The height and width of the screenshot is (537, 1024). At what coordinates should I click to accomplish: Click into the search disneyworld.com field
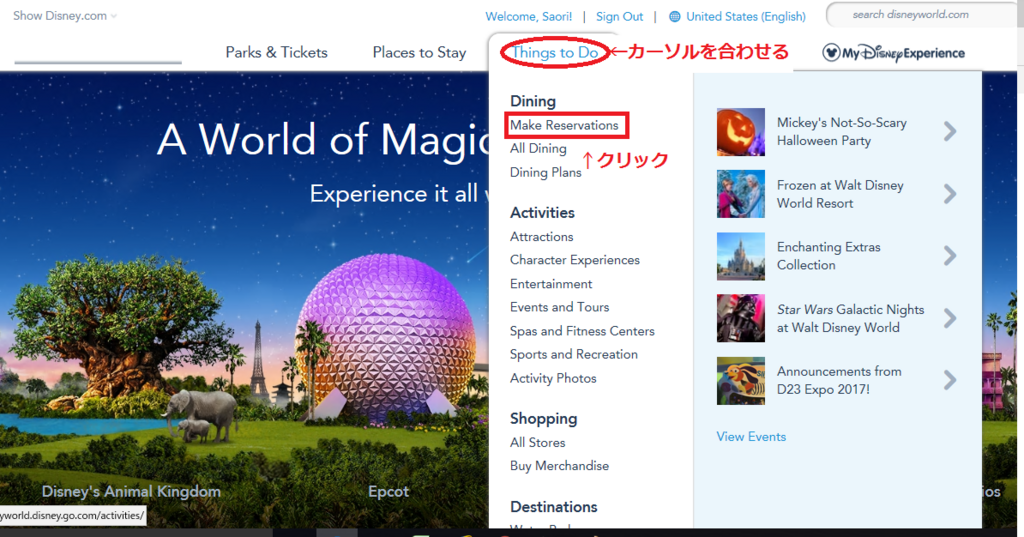(x=924, y=14)
